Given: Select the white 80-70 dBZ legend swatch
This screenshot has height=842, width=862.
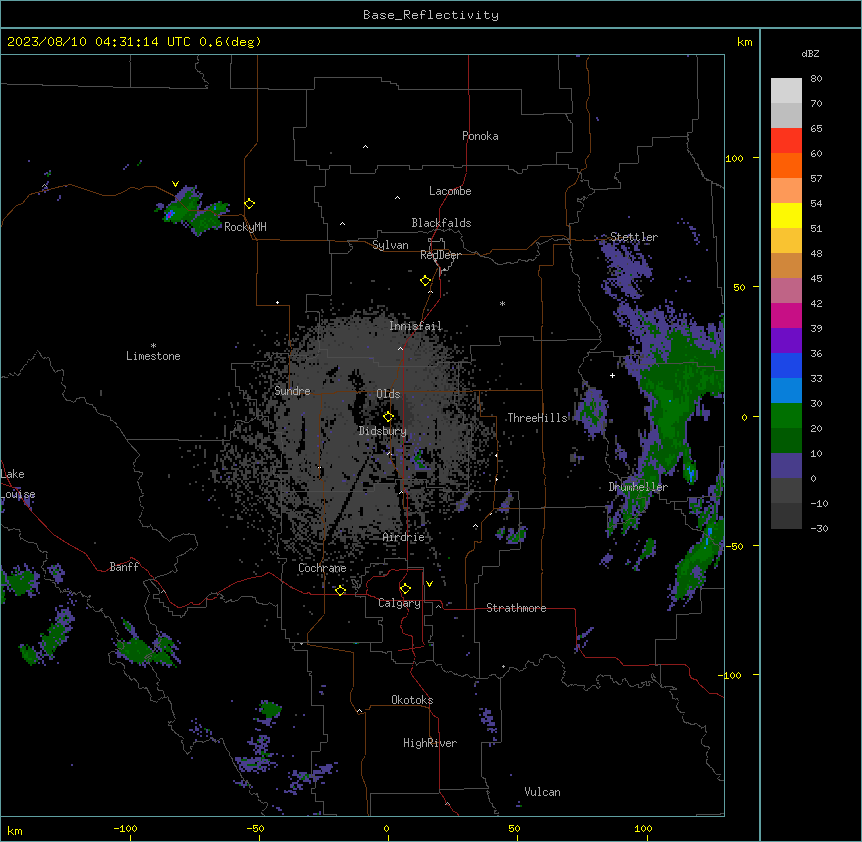Looking at the screenshot, I should pyautogui.click(x=786, y=91).
